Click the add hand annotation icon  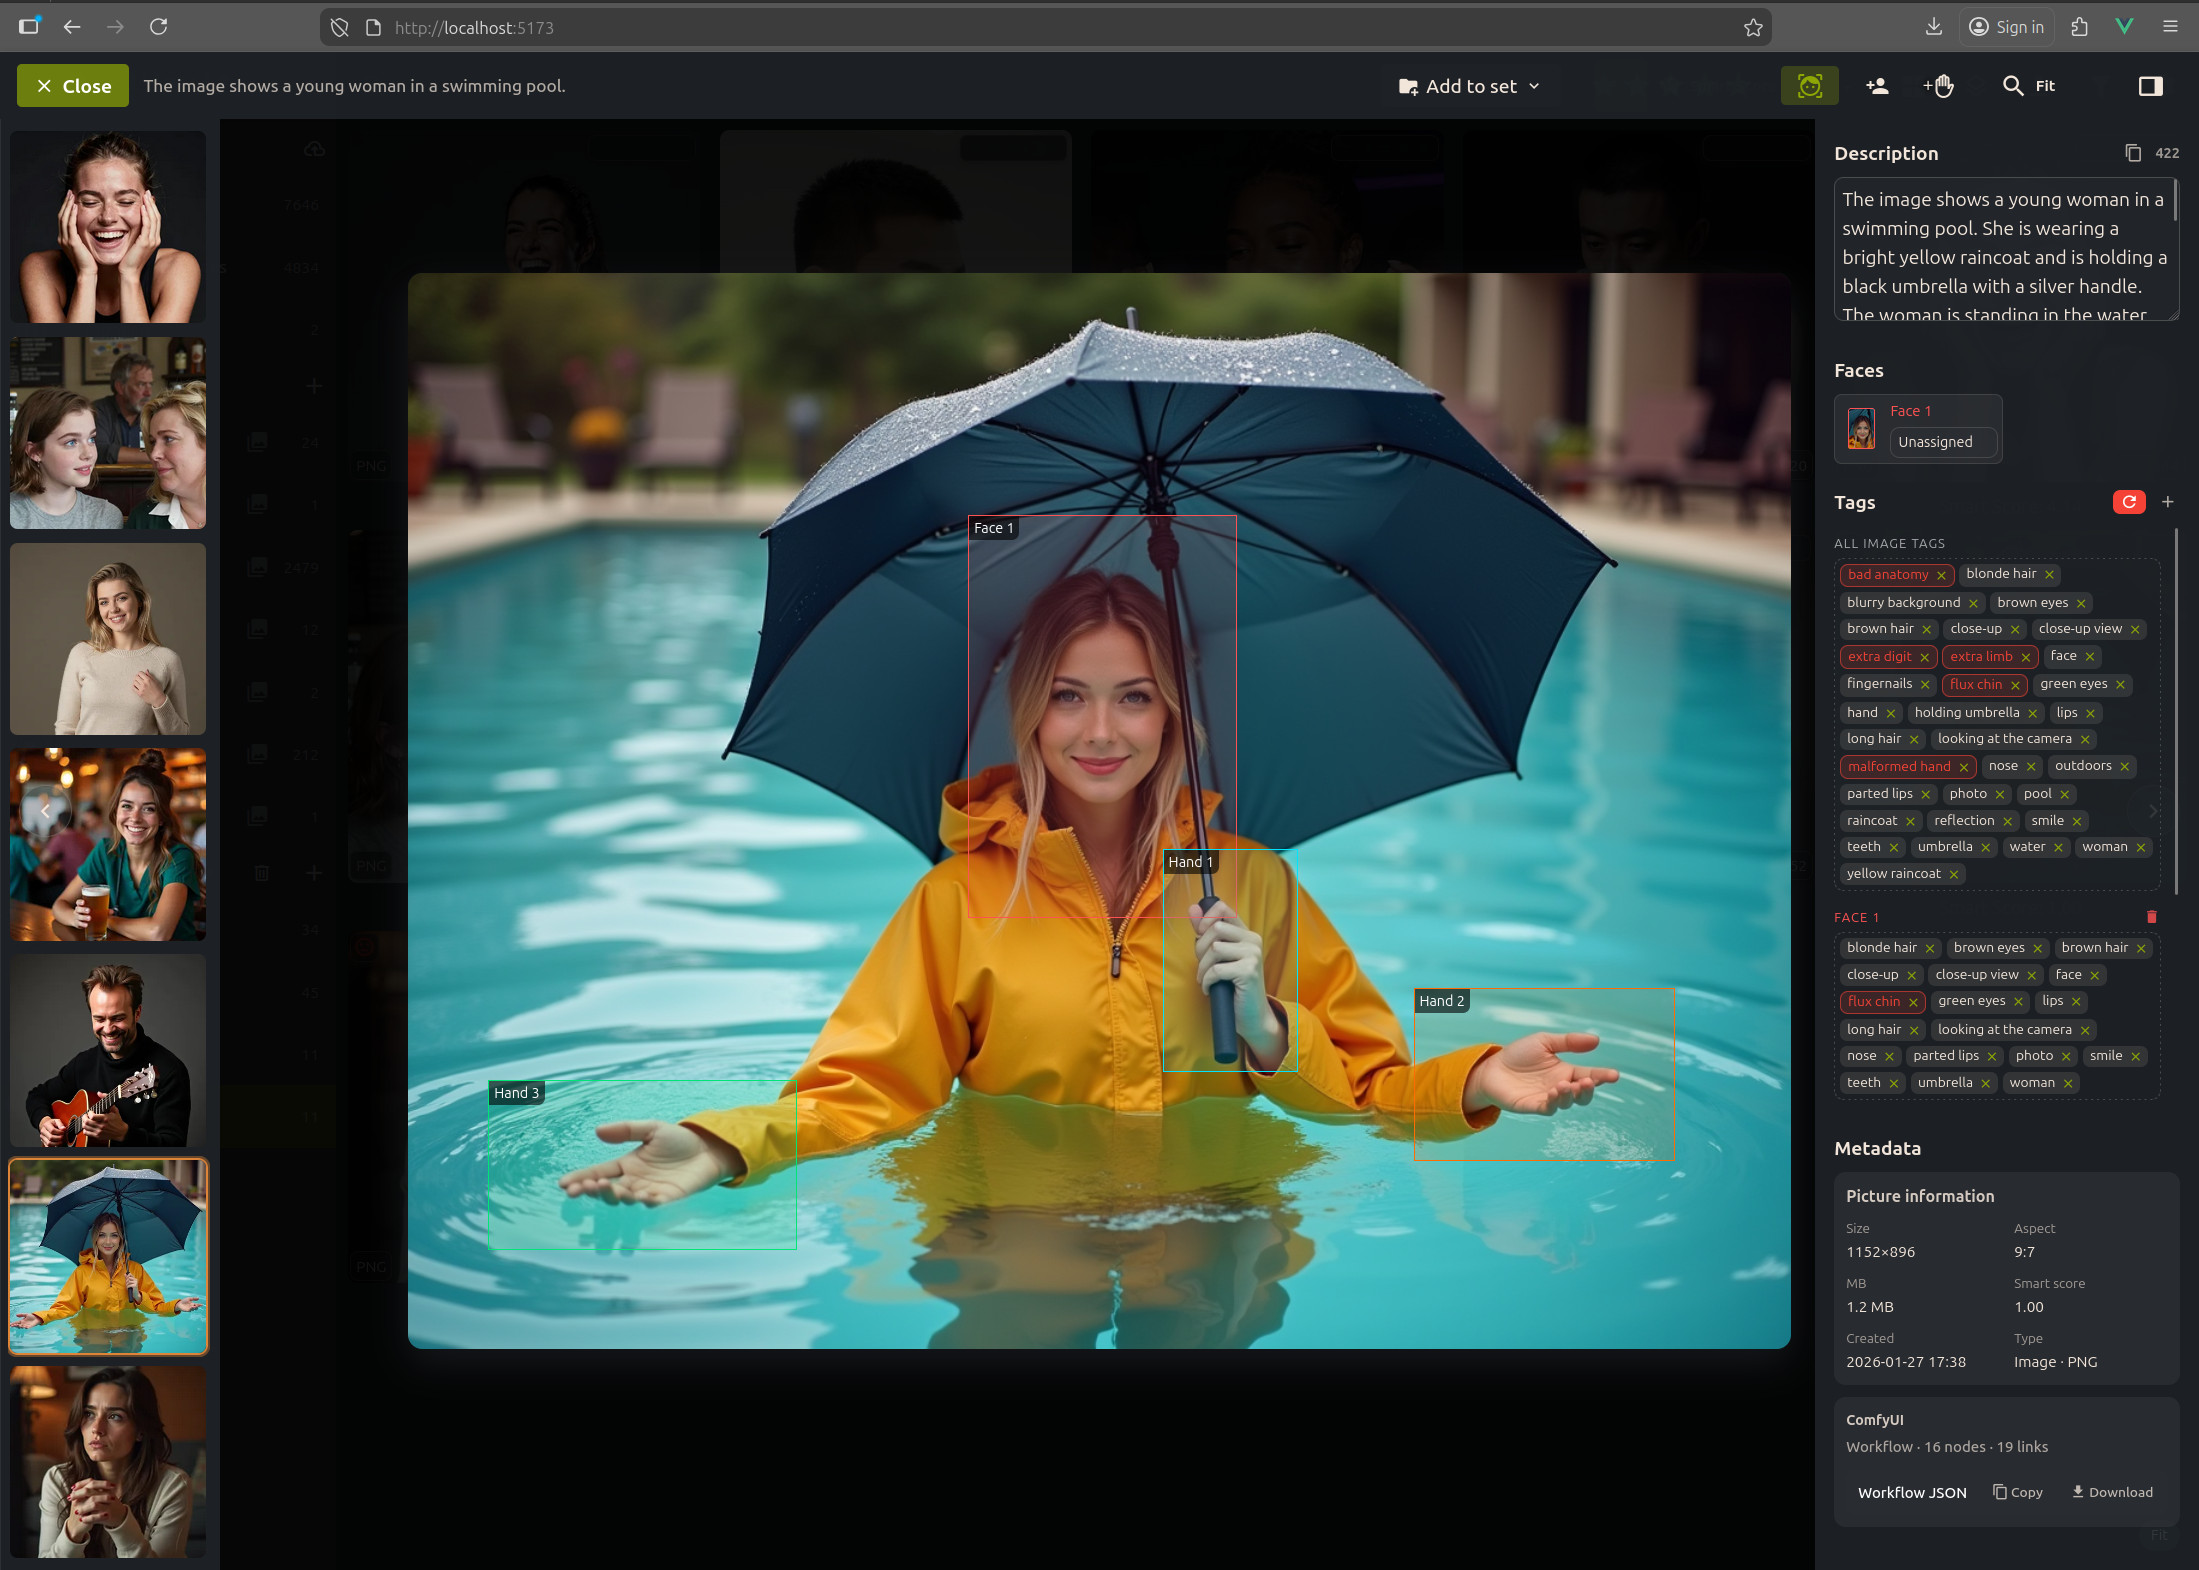pyautogui.click(x=1939, y=86)
